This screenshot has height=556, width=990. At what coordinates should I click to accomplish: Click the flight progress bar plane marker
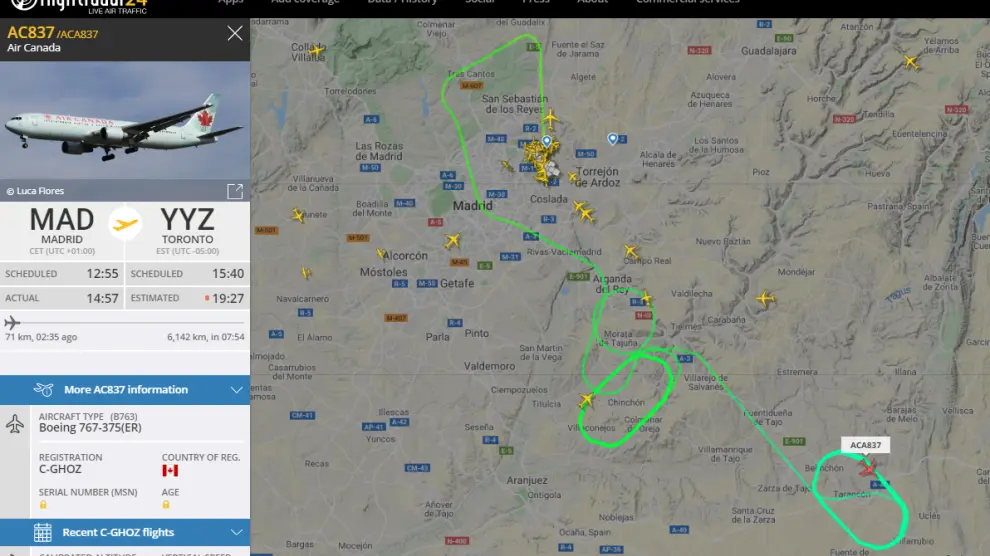click(12, 322)
